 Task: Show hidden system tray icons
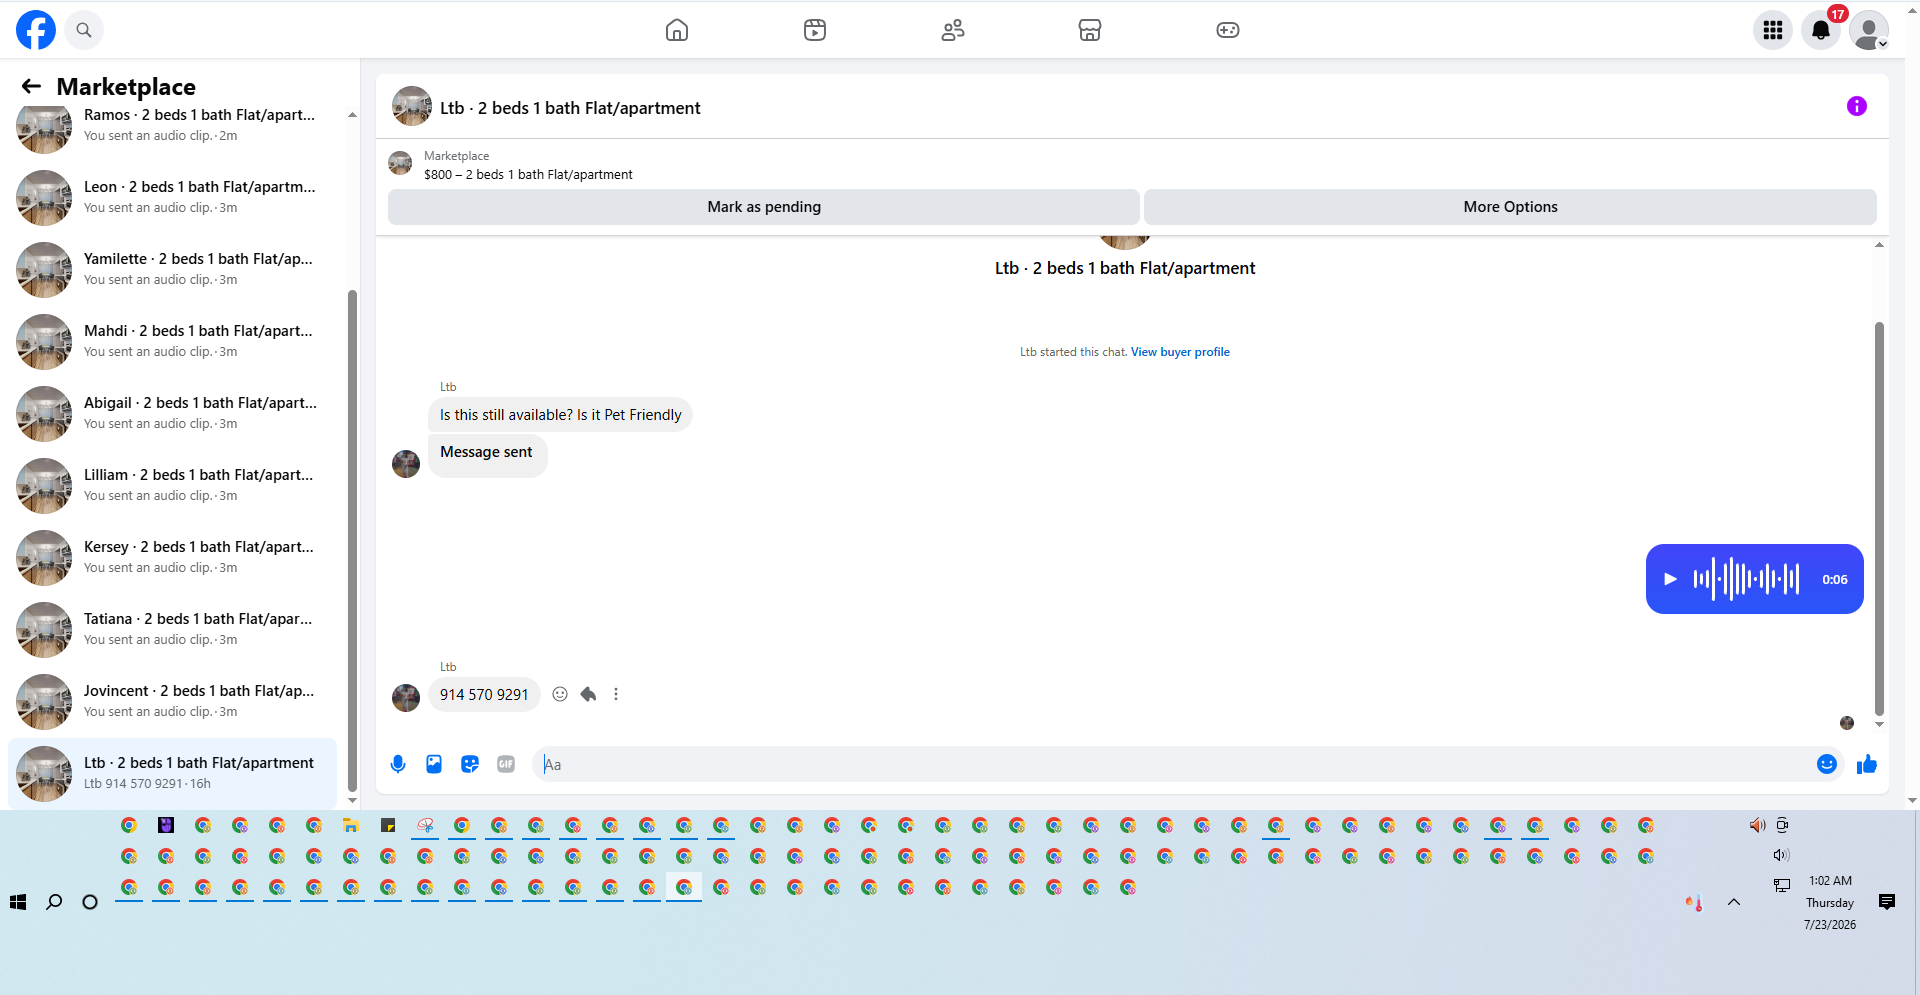(x=1734, y=902)
